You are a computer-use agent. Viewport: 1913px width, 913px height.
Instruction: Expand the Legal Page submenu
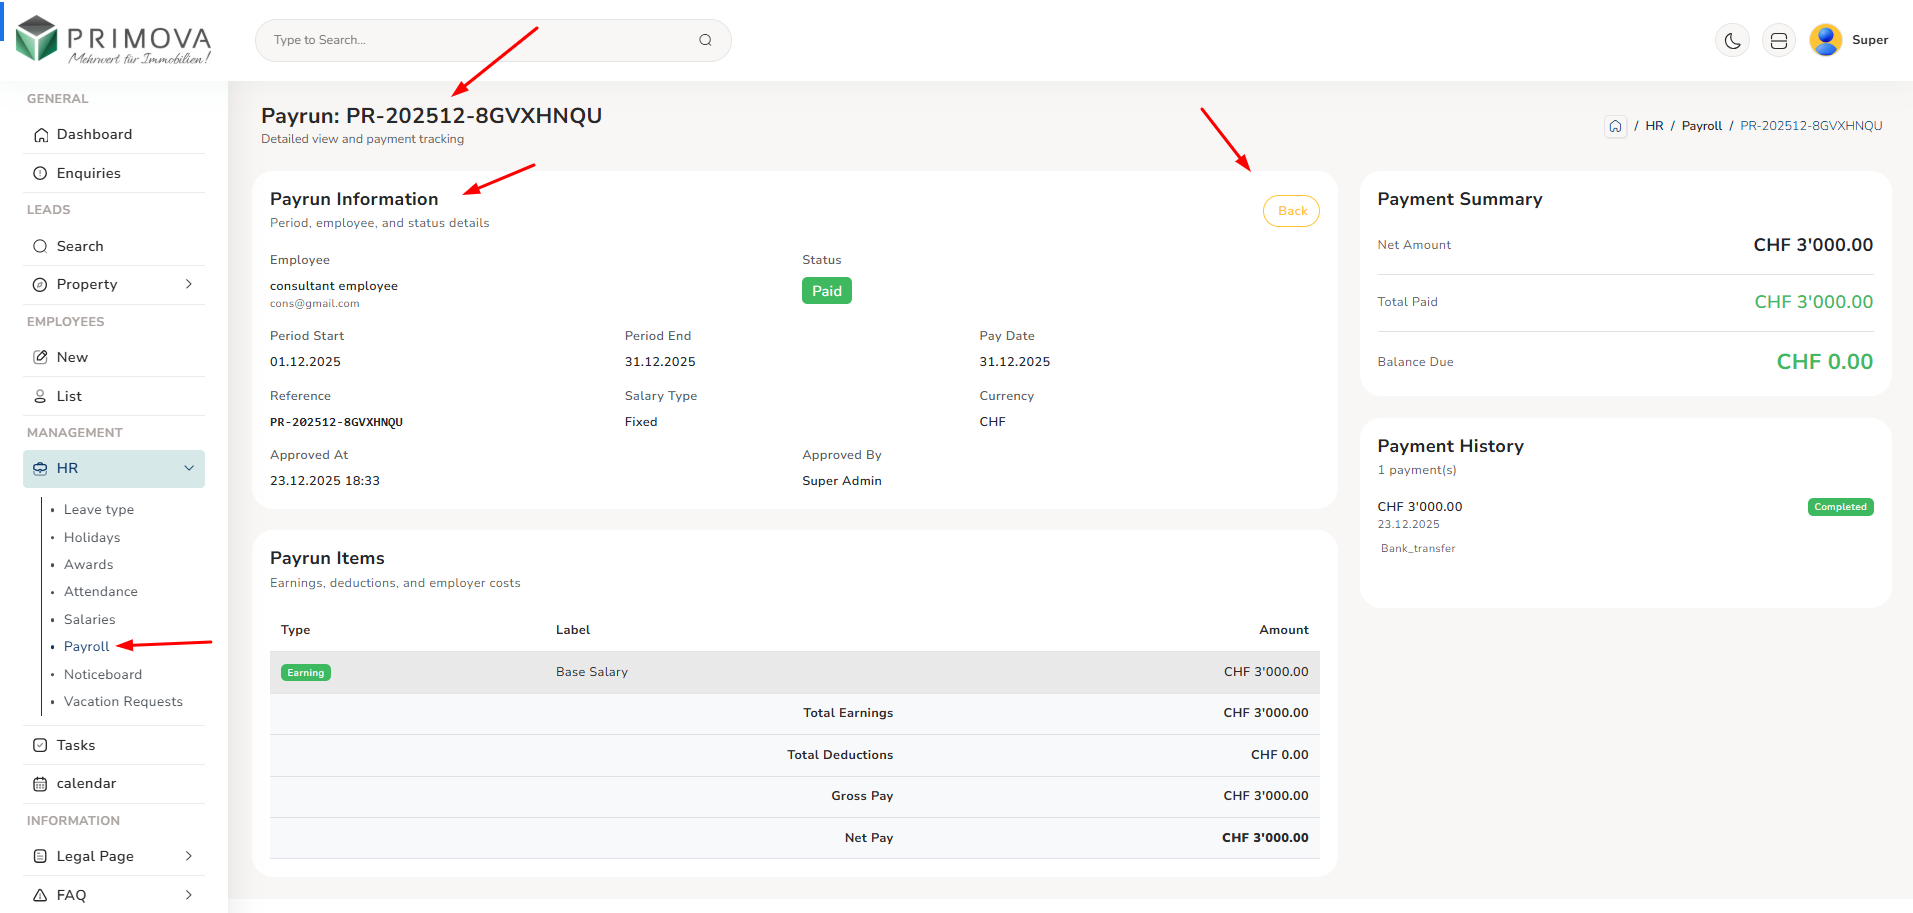tap(189, 856)
